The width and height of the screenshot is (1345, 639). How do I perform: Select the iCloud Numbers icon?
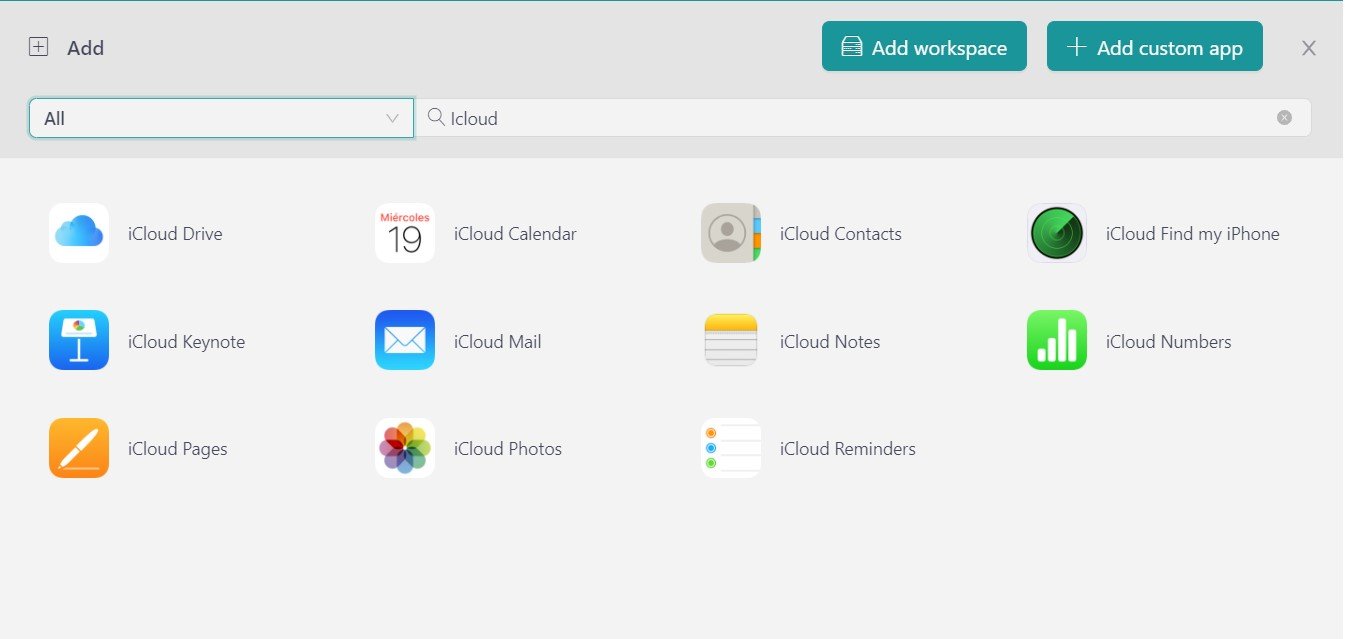click(1057, 341)
